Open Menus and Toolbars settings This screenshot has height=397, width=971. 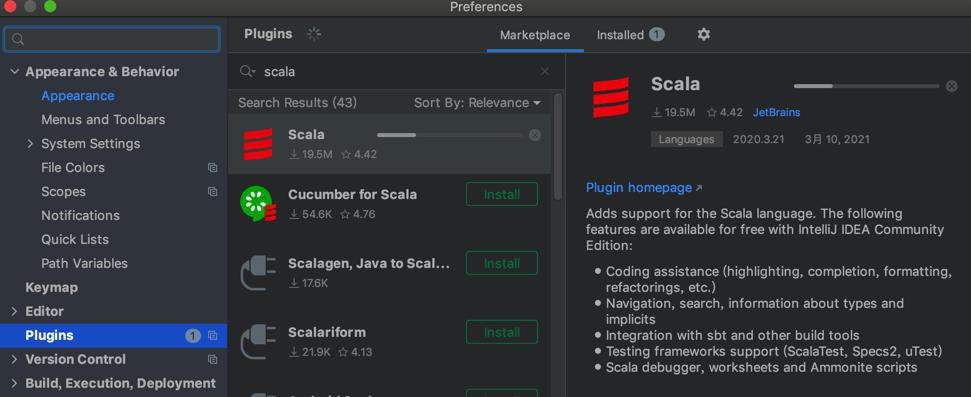(103, 120)
